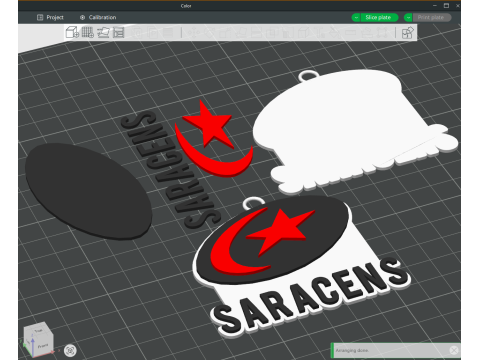Click the Slice plate button
The width and height of the screenshot is (480, 360).
point(379,17)
